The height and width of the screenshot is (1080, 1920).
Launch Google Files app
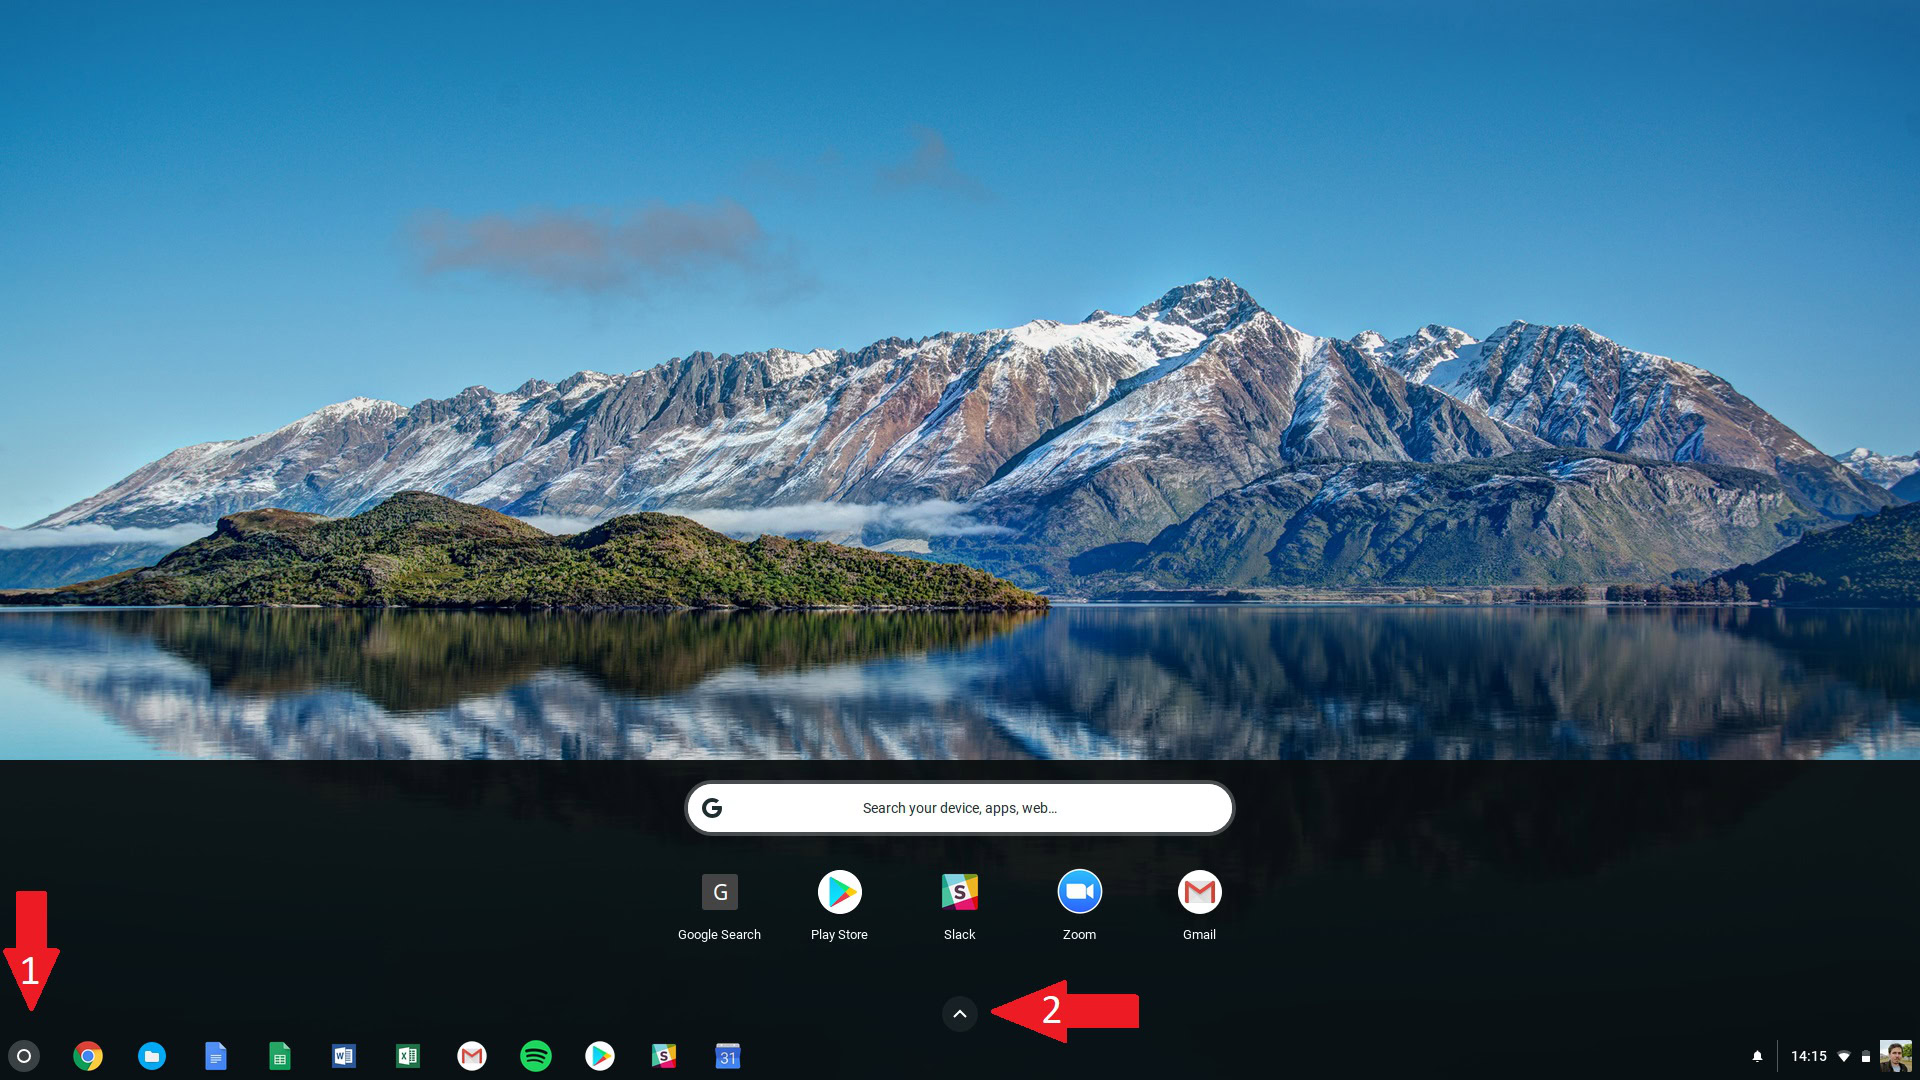[152, 1055]
